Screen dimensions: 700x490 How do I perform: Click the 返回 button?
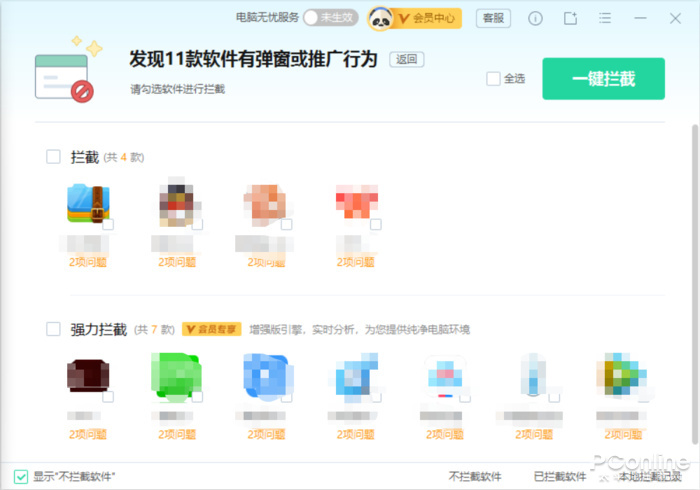point(406,59)
